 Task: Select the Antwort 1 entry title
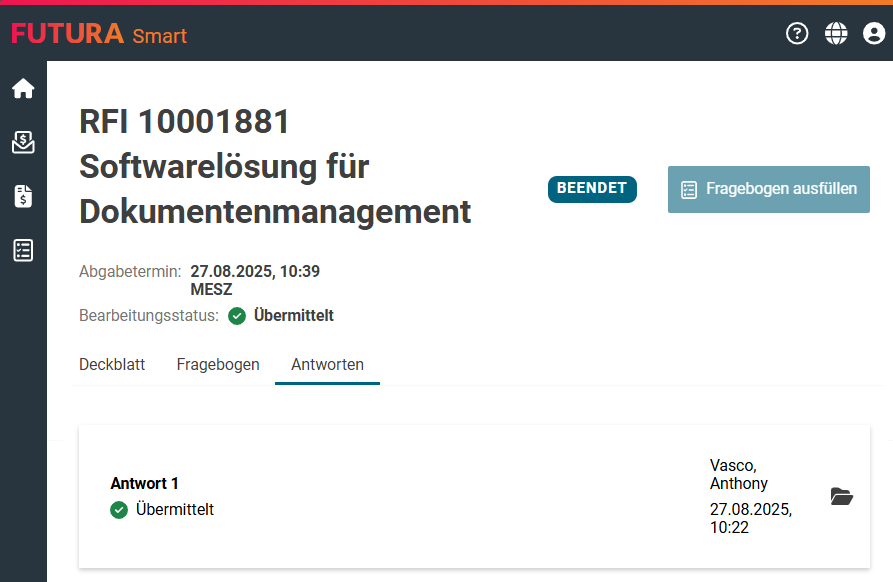[x=144, y=484]
